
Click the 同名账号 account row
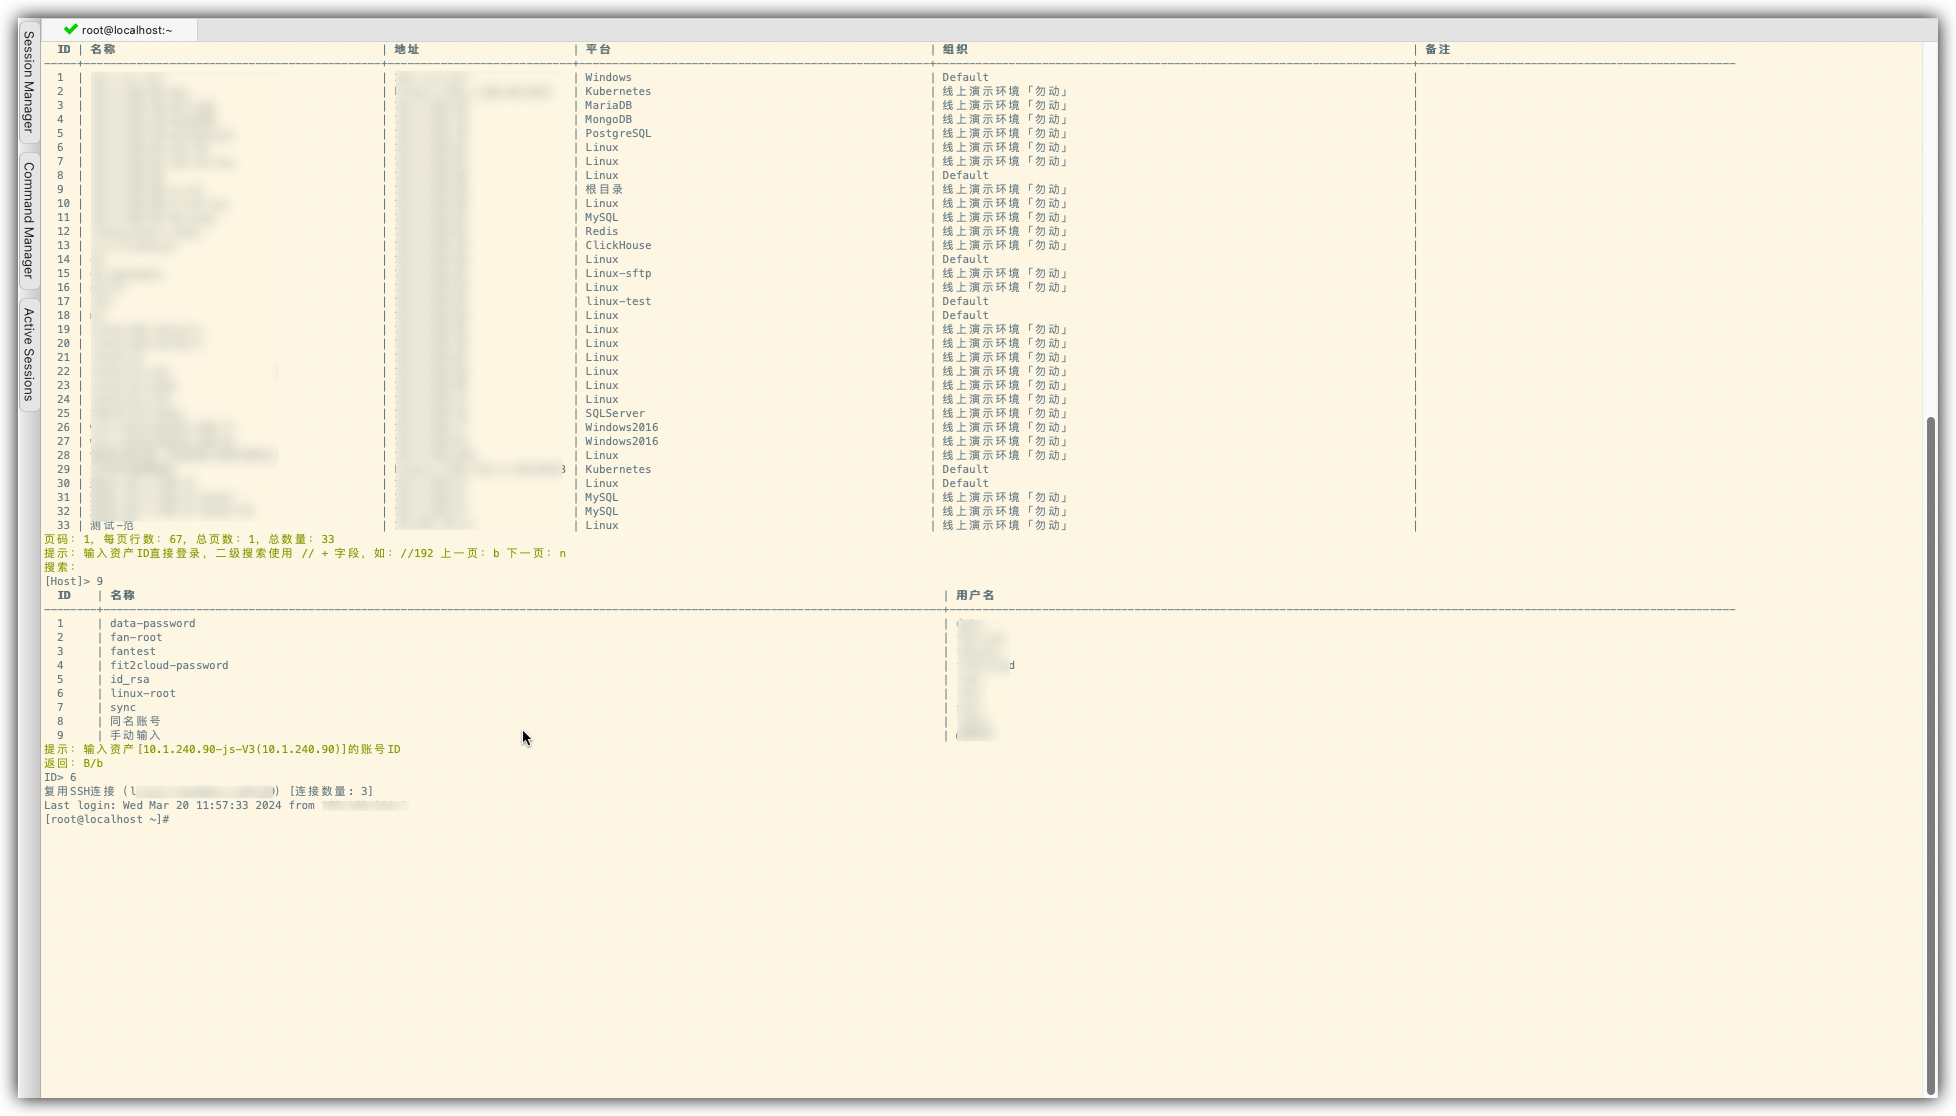click(x=135, y=721)
